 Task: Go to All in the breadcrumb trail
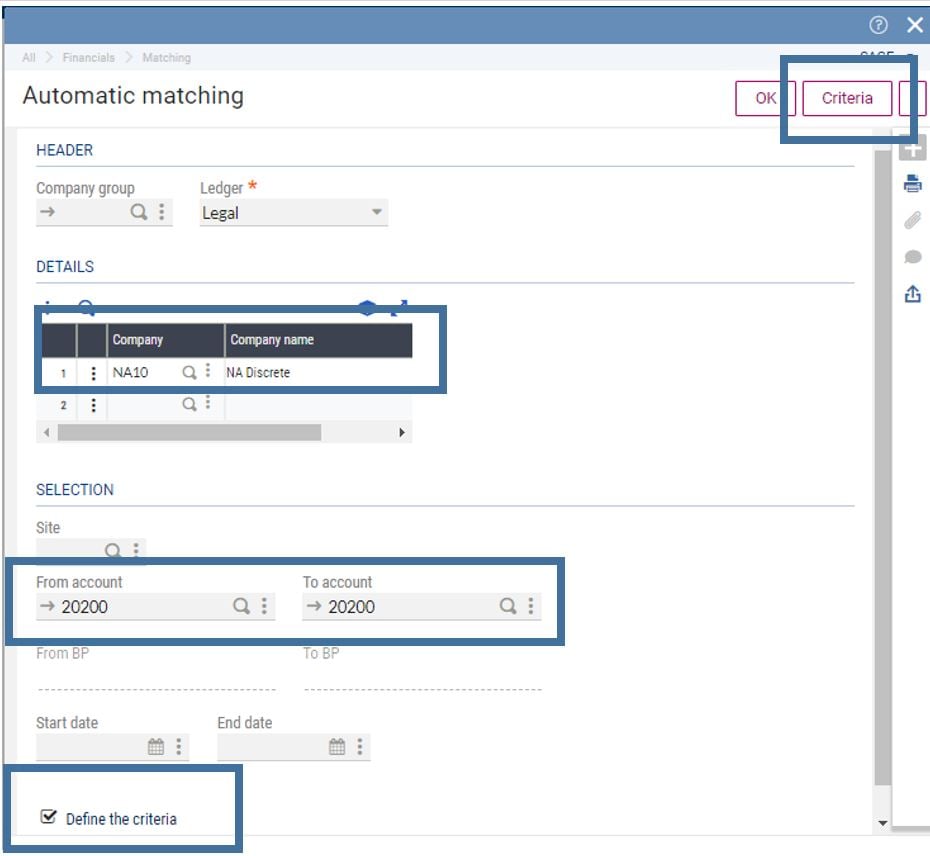tap(29, 58)
